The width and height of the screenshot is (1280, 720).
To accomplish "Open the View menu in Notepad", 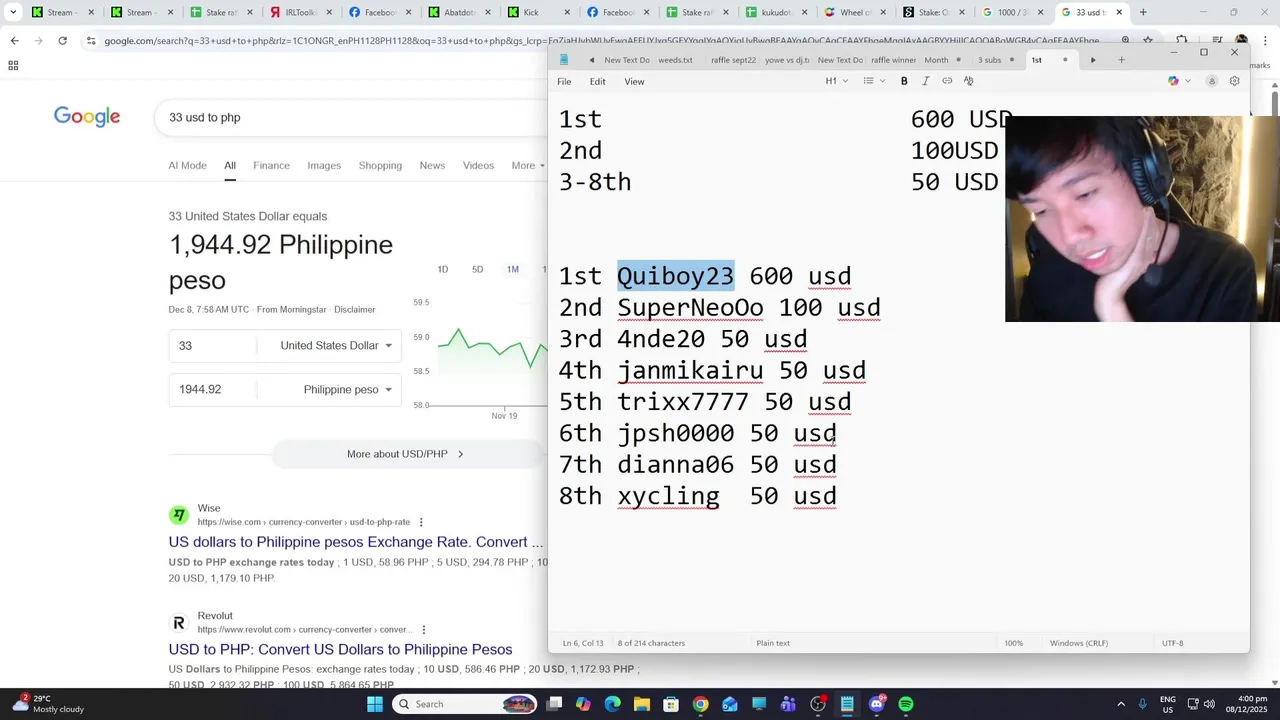I will (634, 82).
